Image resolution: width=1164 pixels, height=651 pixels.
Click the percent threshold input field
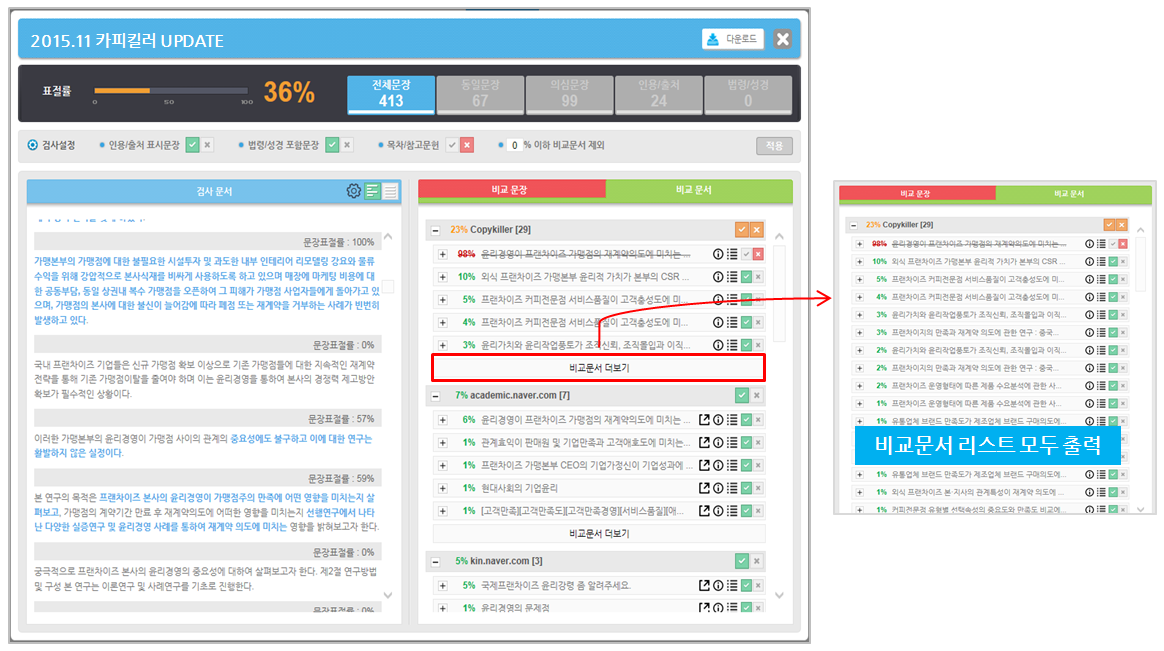[514, 145]
